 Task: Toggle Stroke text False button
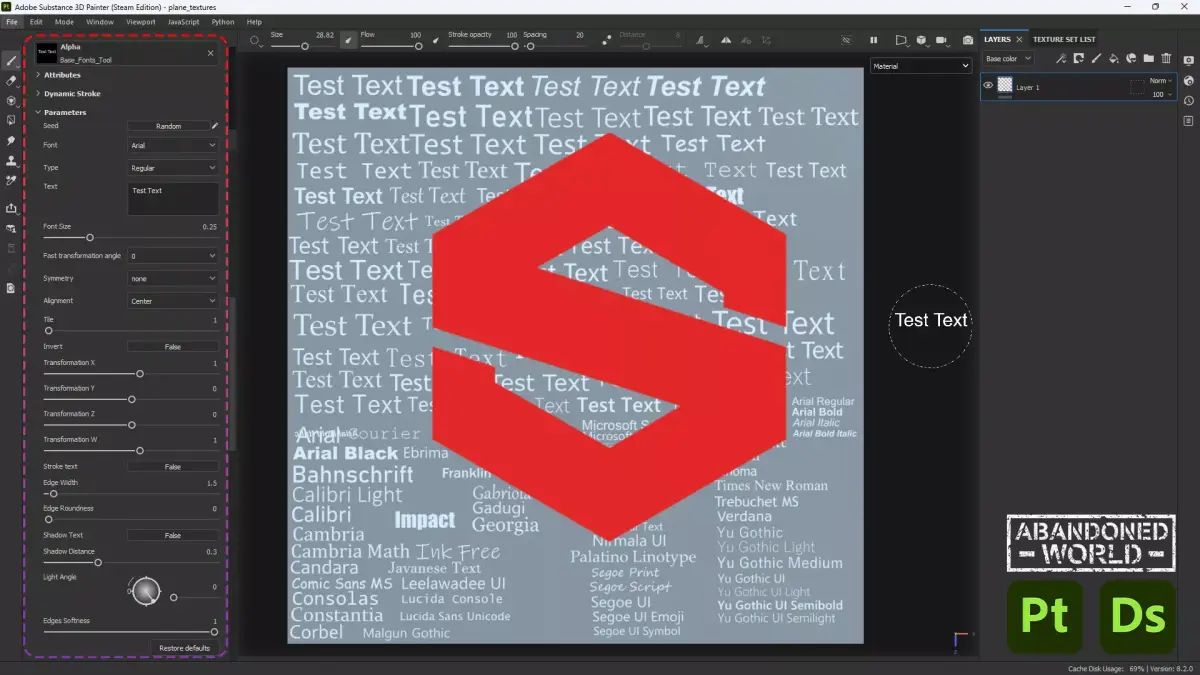pos(172,466)
